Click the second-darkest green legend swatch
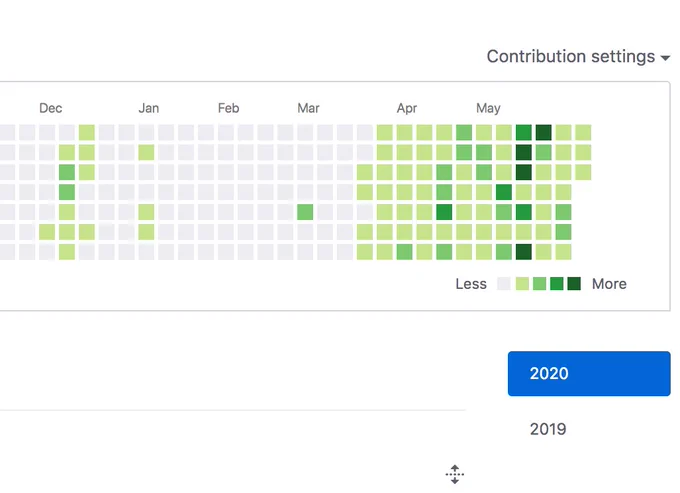 pos(557,284)
